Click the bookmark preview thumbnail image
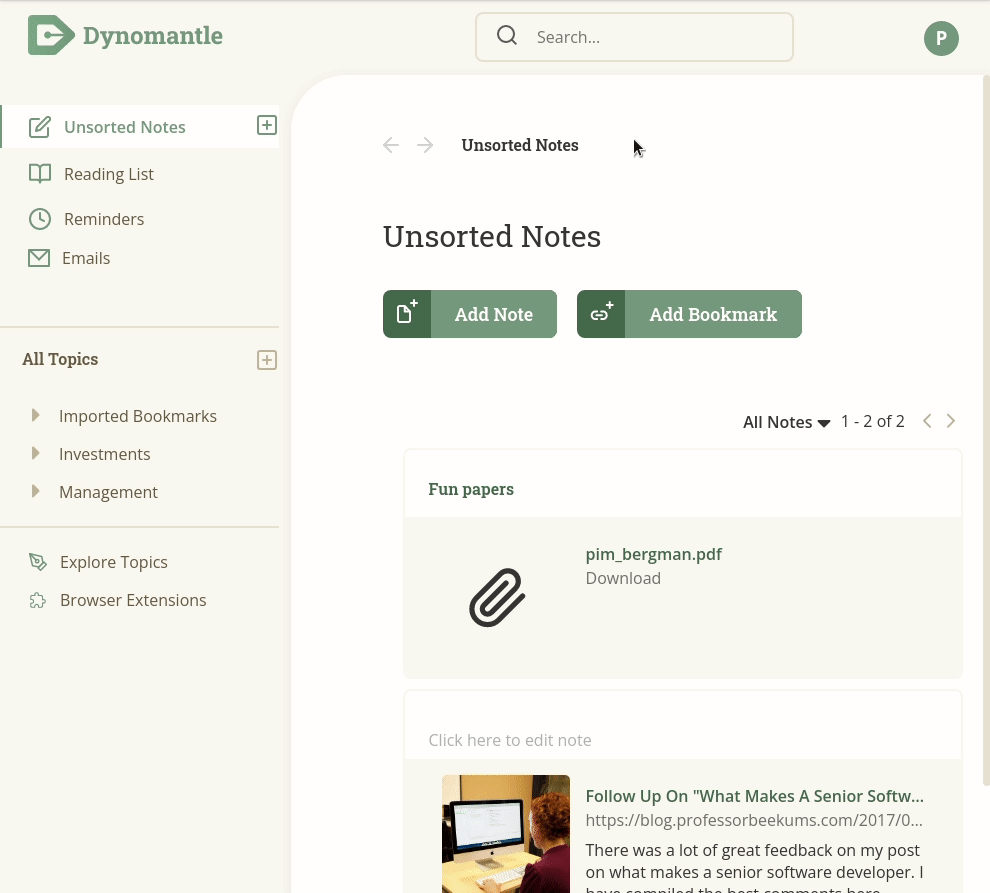The image size is (990, 893). tap(506, 834)
